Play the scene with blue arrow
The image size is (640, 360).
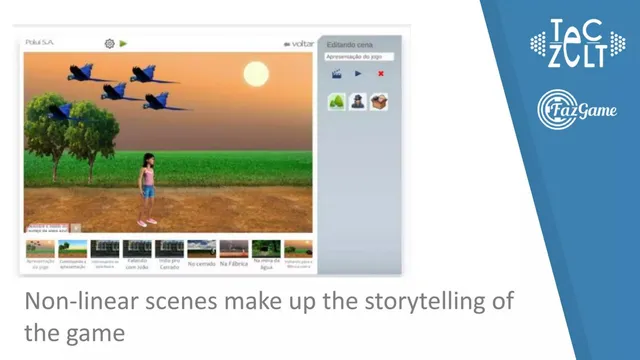tap(358, 73)
